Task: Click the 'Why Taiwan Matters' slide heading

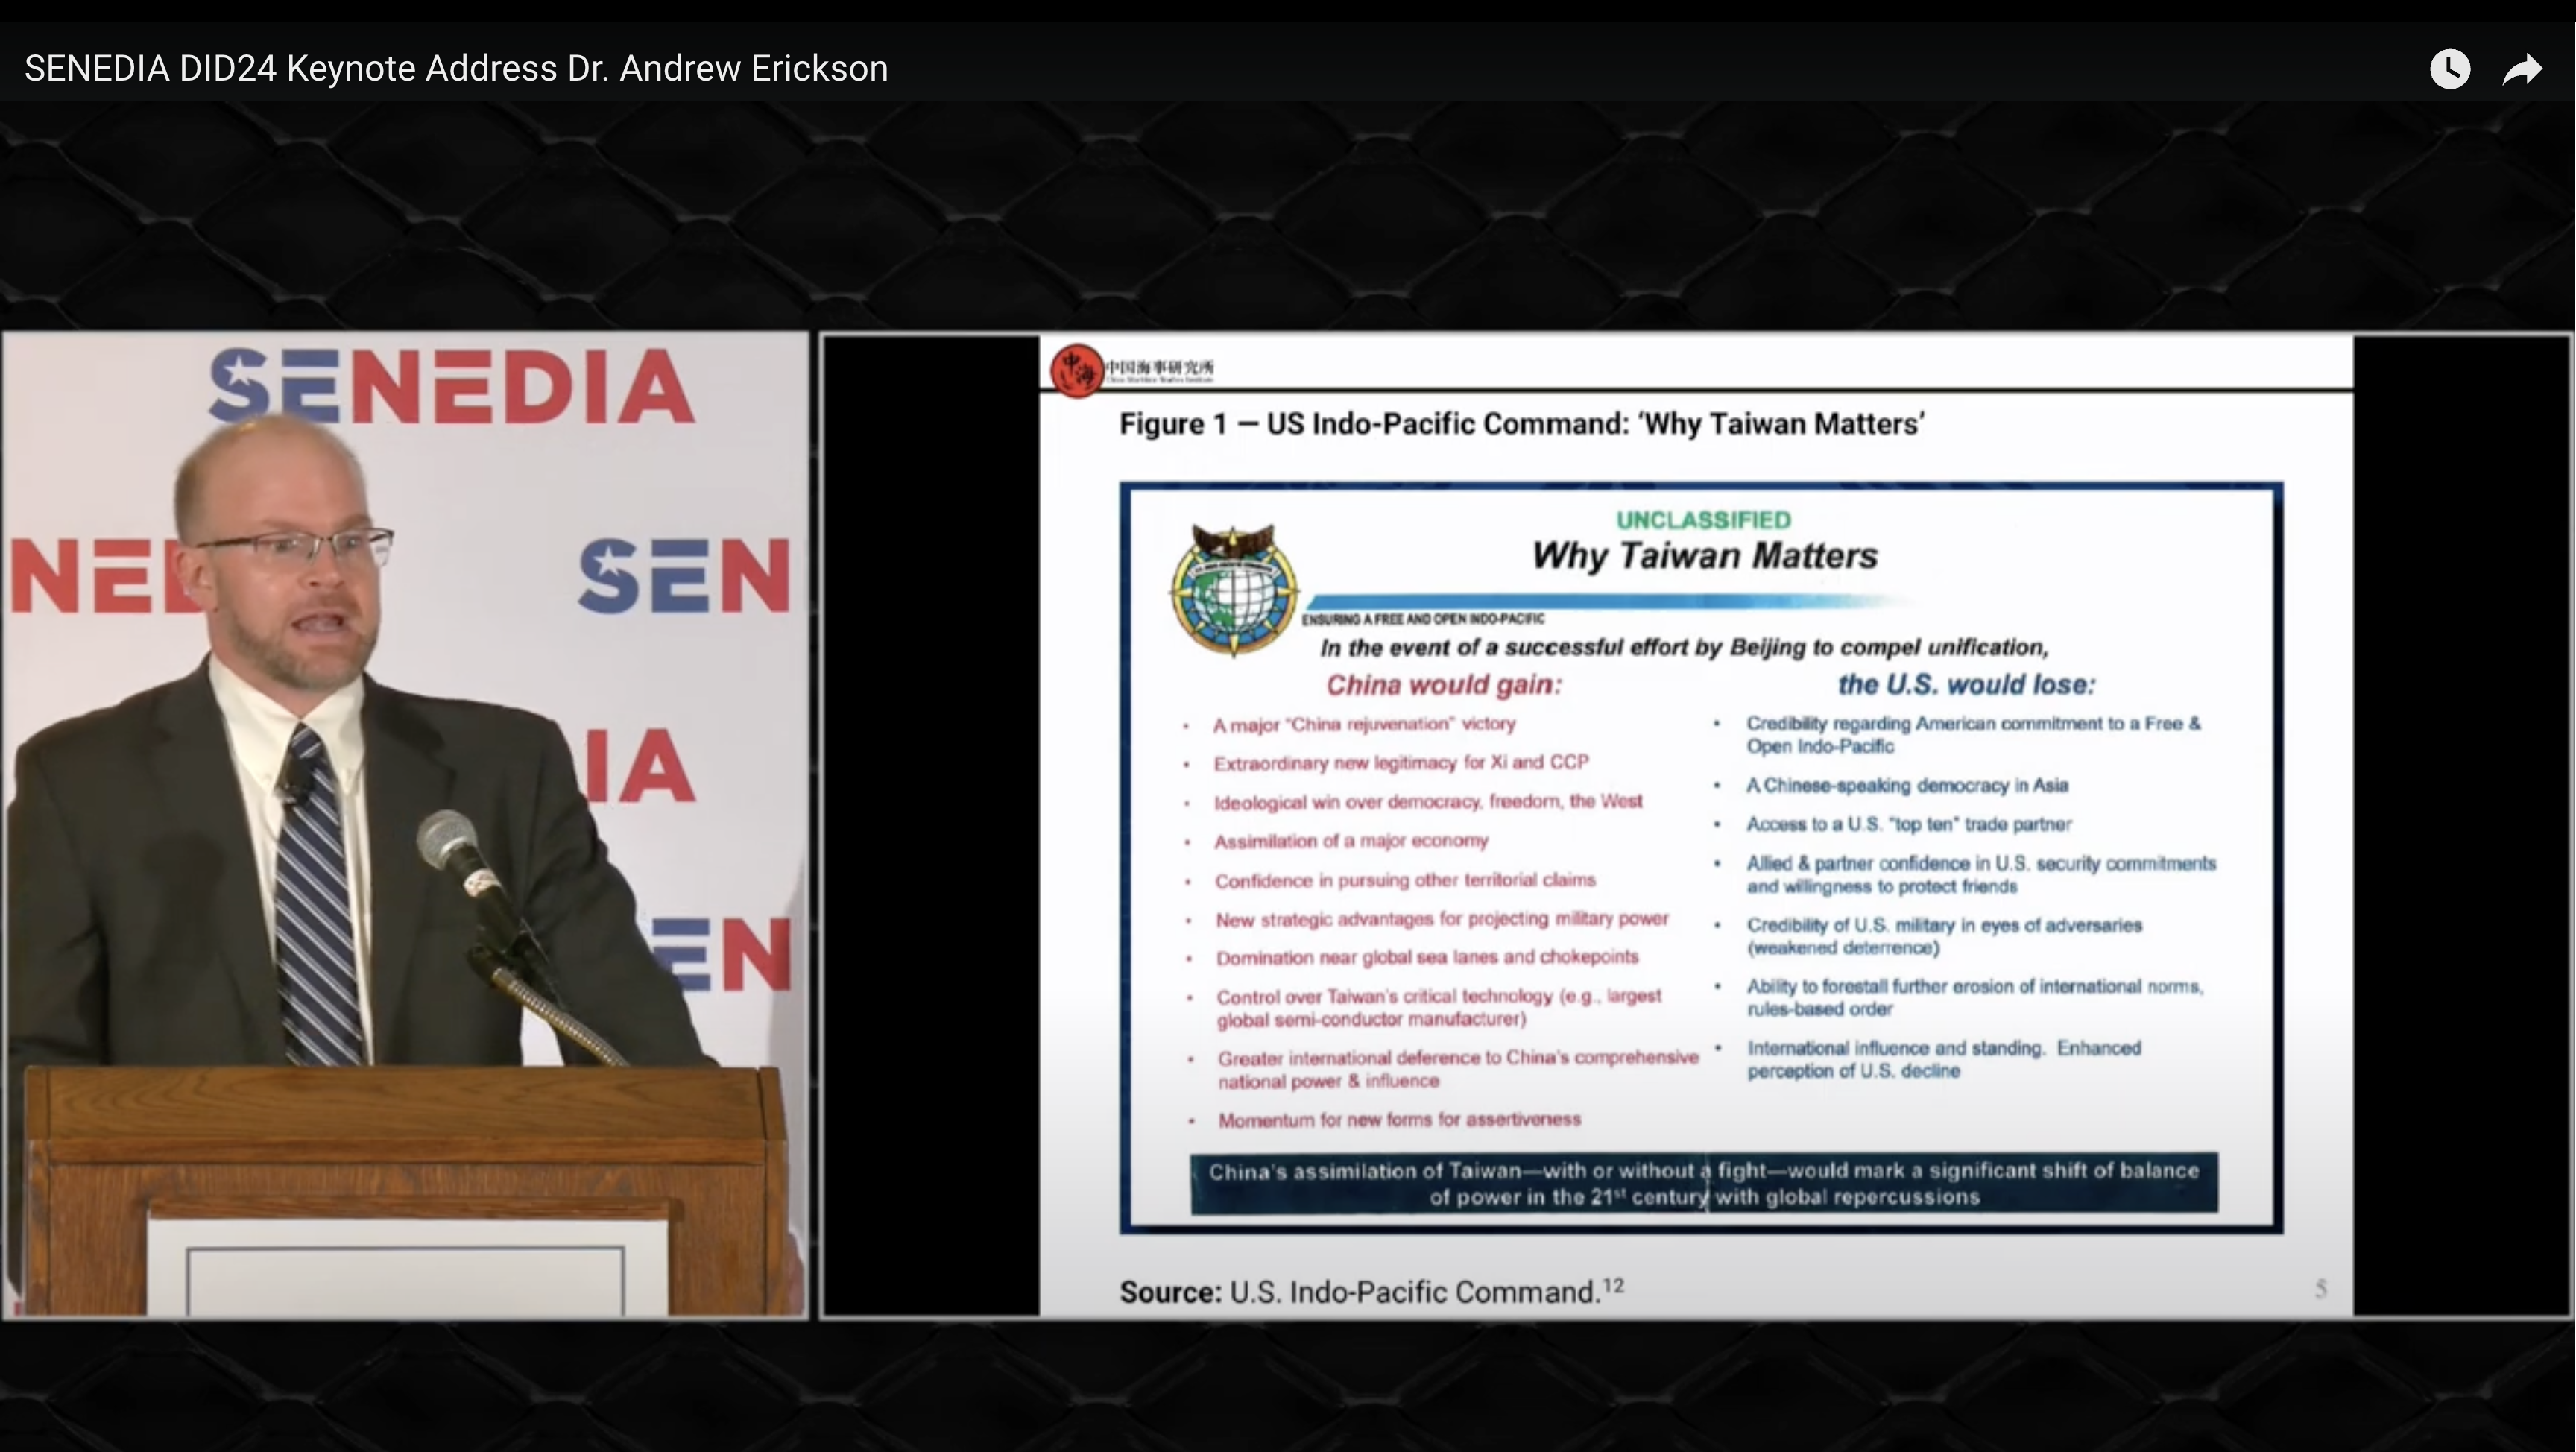Action: tap(1705, 556)
